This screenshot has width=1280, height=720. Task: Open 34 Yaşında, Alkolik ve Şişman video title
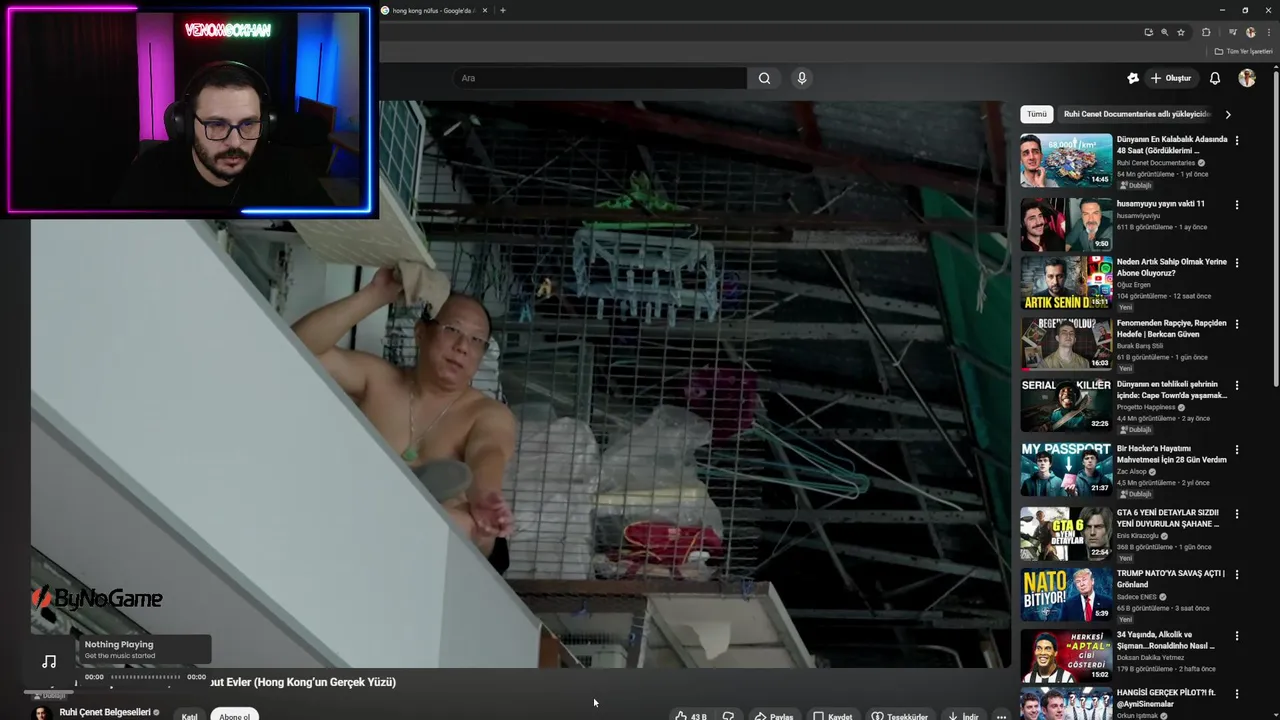coord(1166,640)
